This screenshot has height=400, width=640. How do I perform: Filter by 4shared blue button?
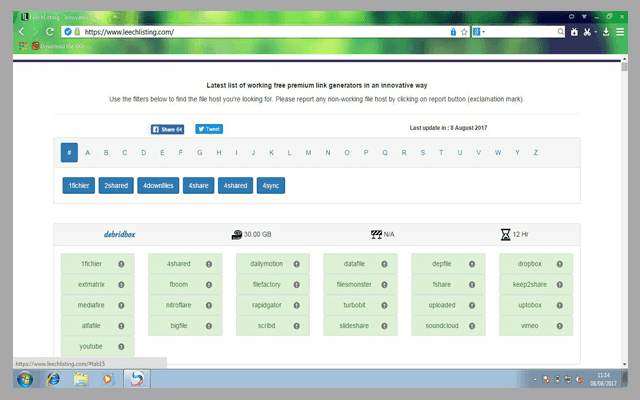tap(236, 186)
